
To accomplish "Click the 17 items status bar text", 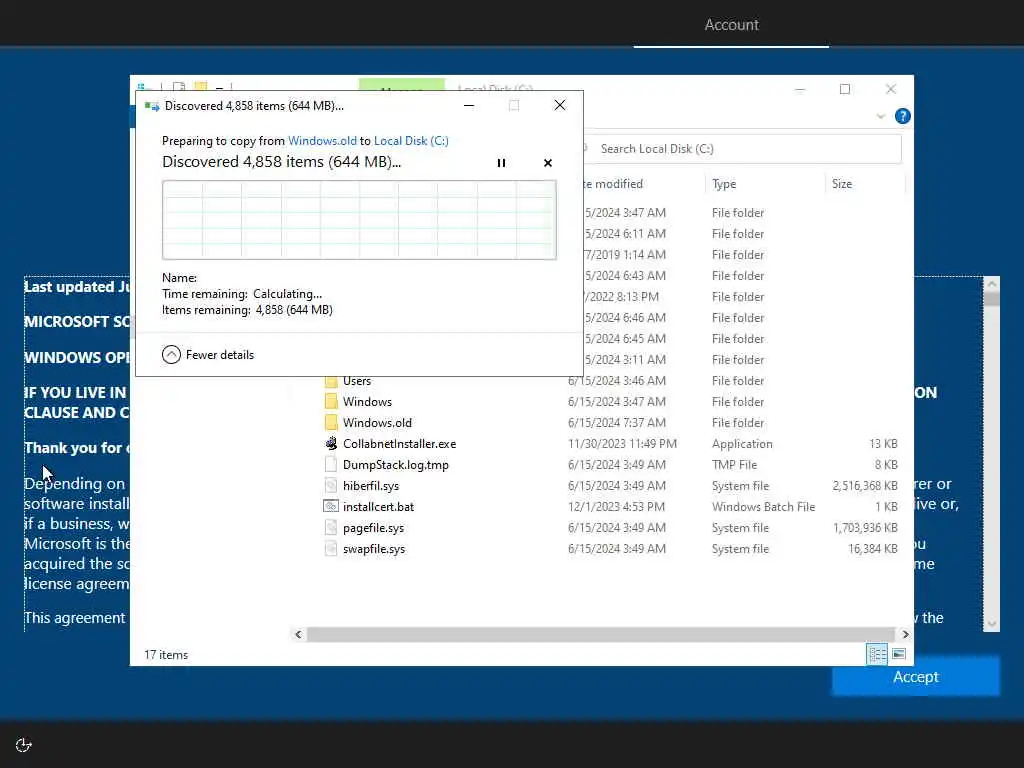I will pyautogui.click(x=166, y=655).
